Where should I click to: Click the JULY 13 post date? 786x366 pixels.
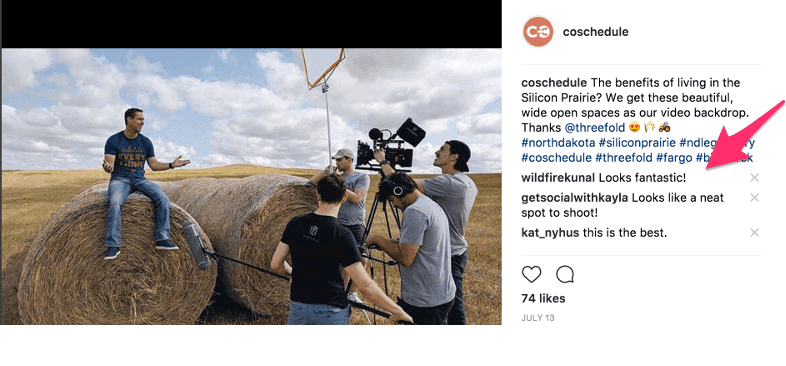[x=538, y=318]
